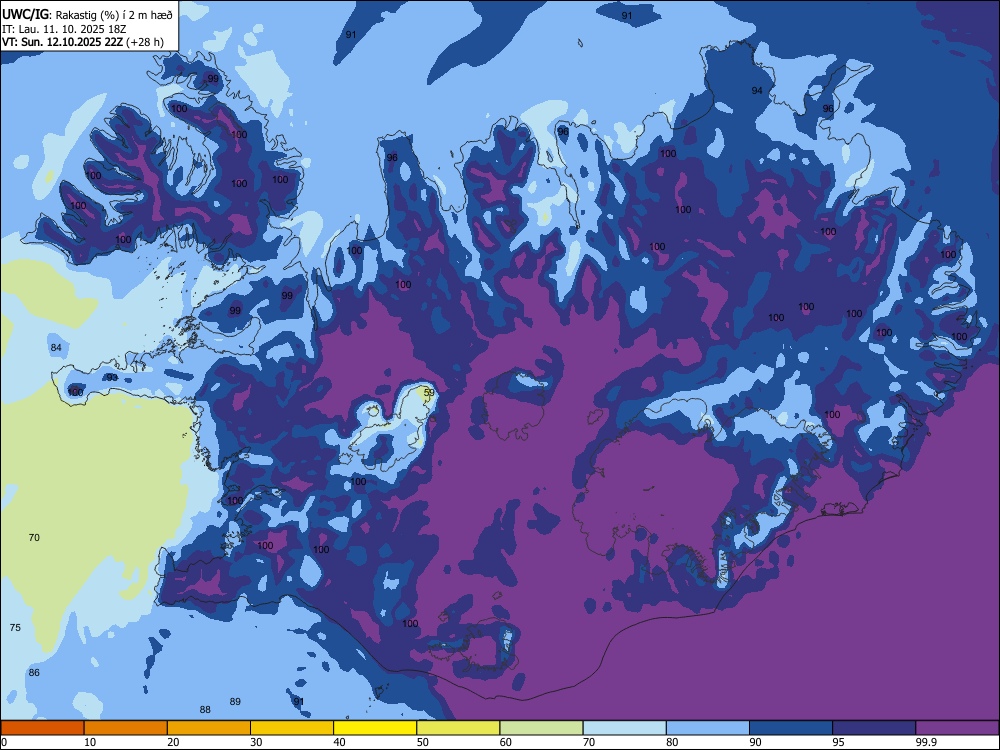Select the light blue 80–90 legend swatch
The width and height of the screenshot is (1000, 750).
click(708, 728)
